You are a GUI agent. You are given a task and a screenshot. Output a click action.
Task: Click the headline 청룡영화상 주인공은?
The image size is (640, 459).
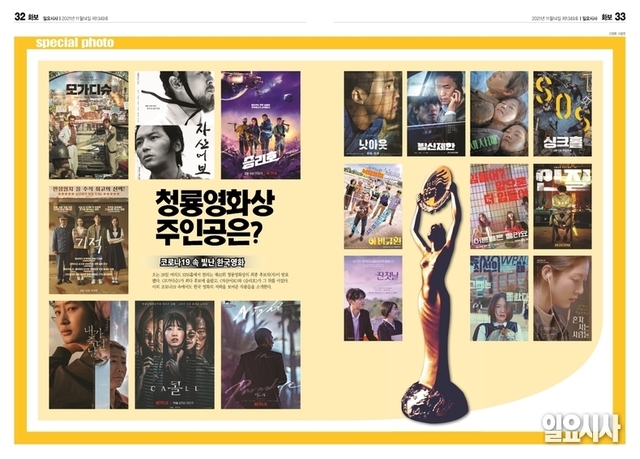(x=214, y=217)
